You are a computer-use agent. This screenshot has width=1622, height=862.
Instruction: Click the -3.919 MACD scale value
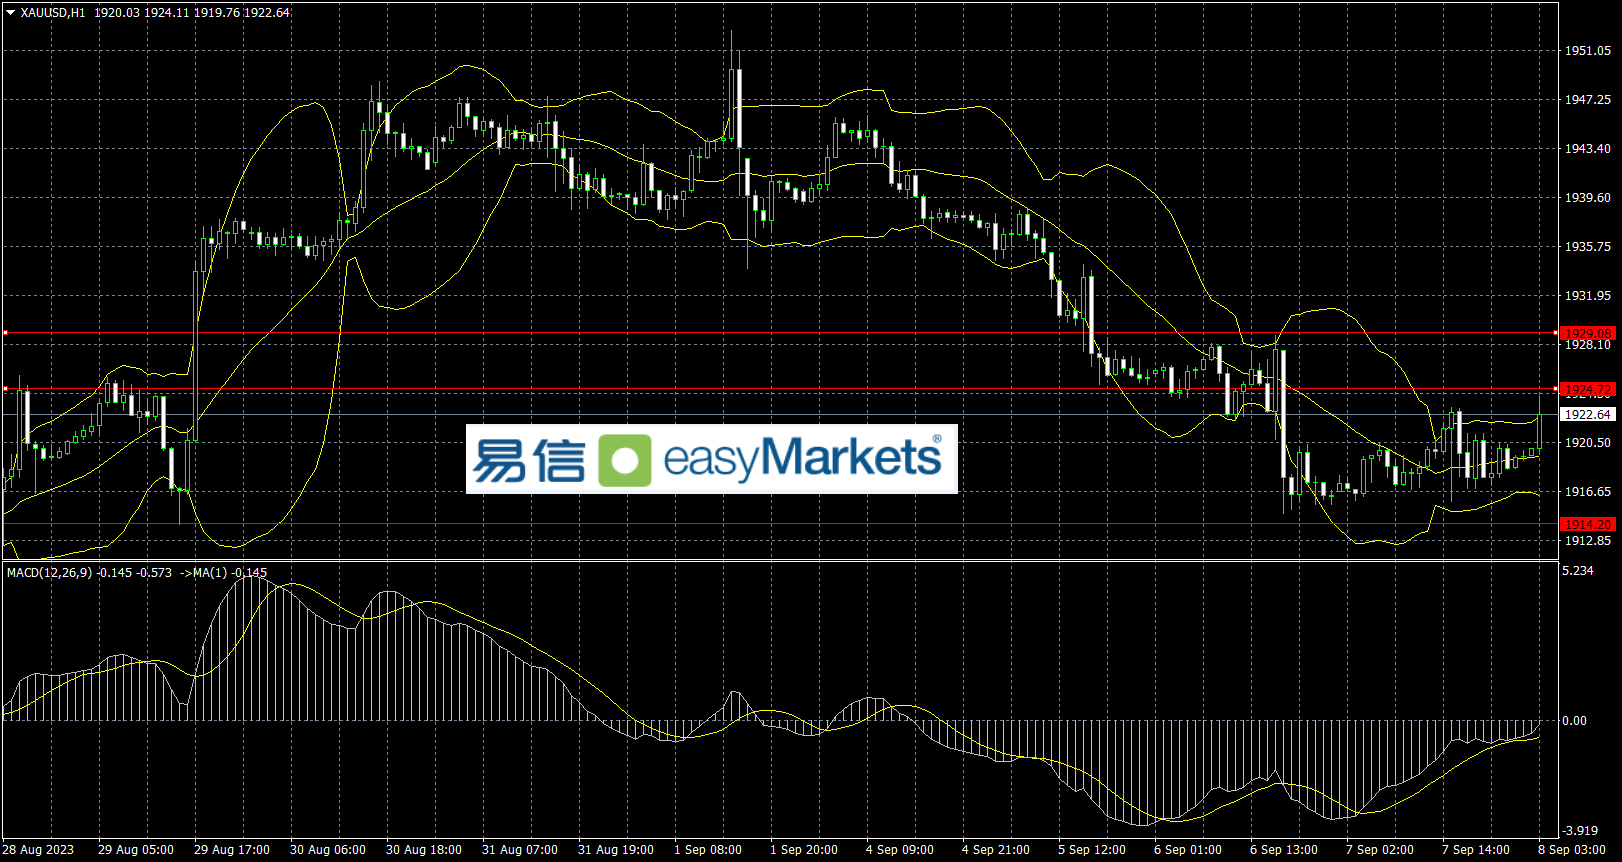pyautogui.click(x=1580, y=831)
